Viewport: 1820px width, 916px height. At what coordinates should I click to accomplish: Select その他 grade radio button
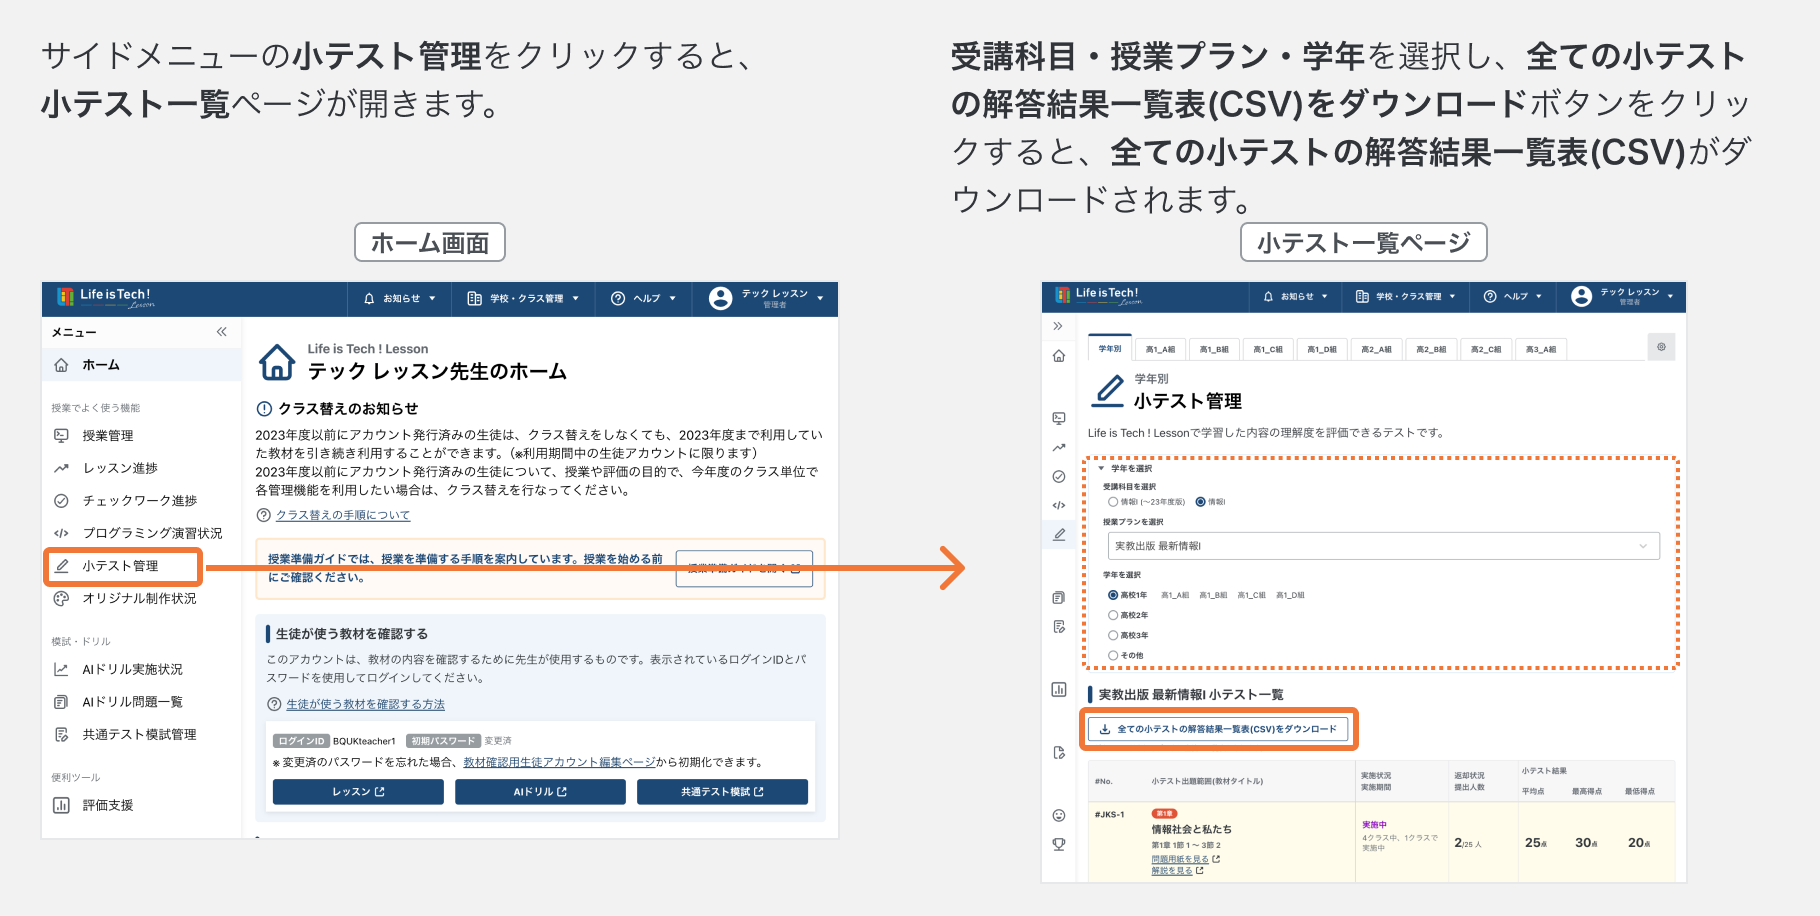click(1113, 655)
